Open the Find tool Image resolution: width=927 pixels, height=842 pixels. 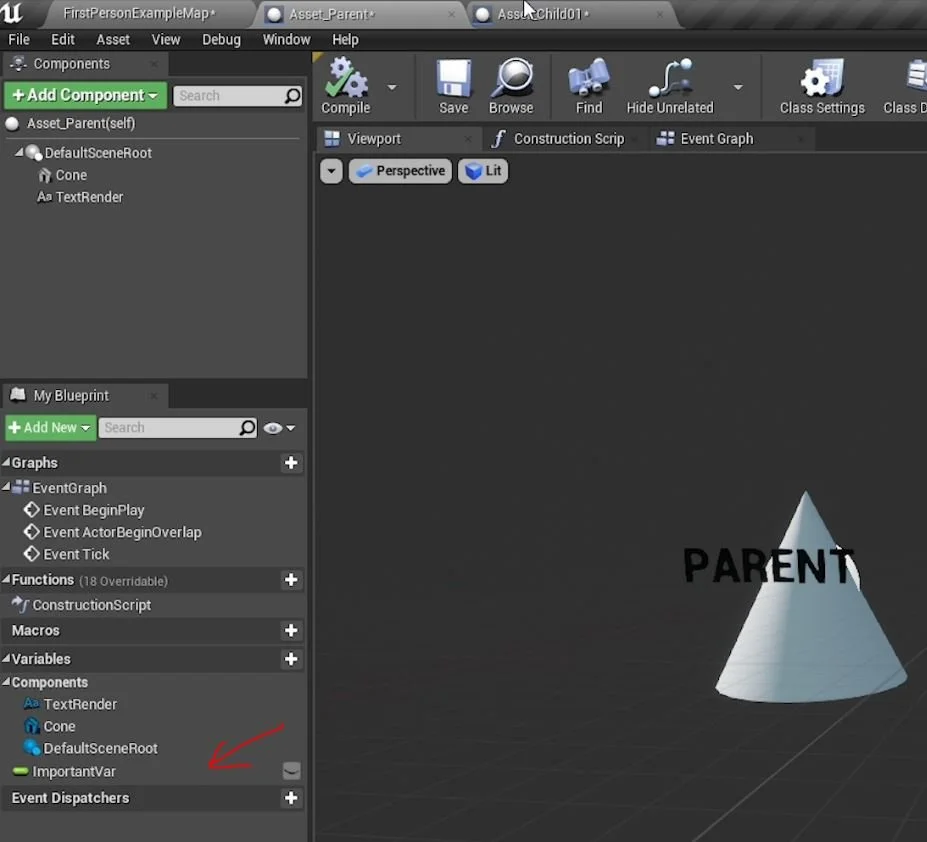click(x=587, y=85)
